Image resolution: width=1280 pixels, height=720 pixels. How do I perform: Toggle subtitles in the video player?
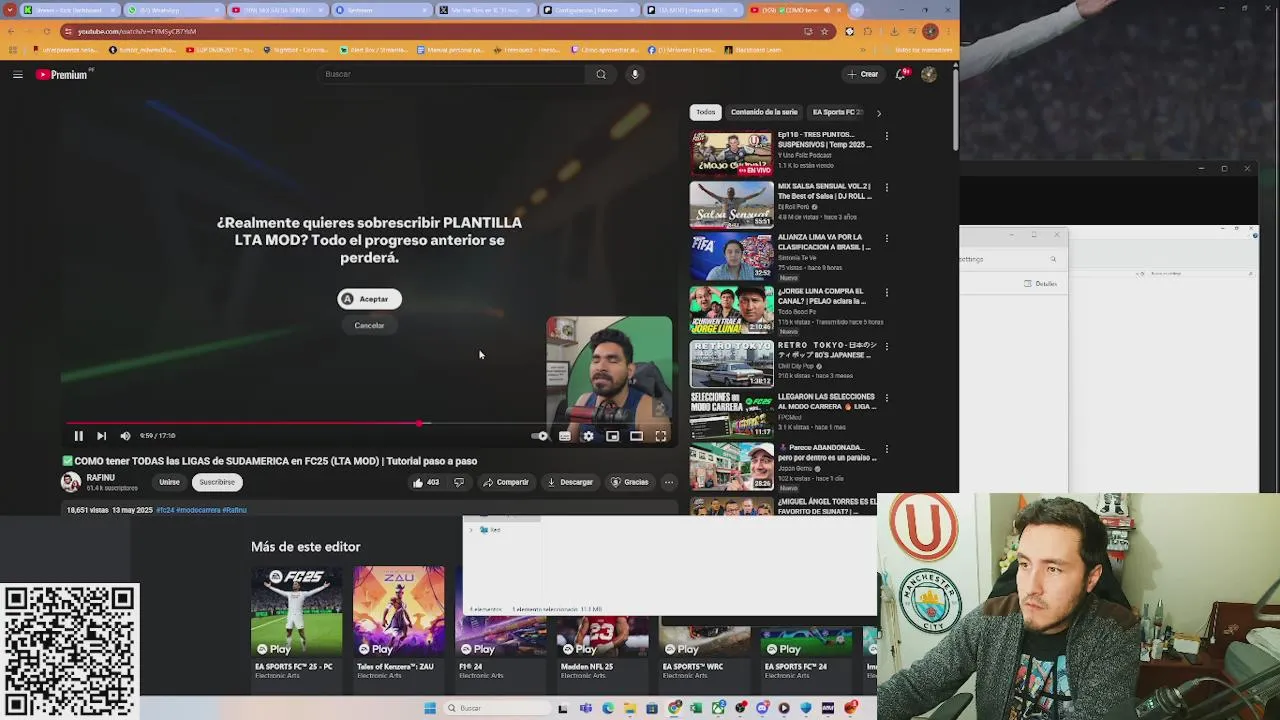click(x=565, y=436)
